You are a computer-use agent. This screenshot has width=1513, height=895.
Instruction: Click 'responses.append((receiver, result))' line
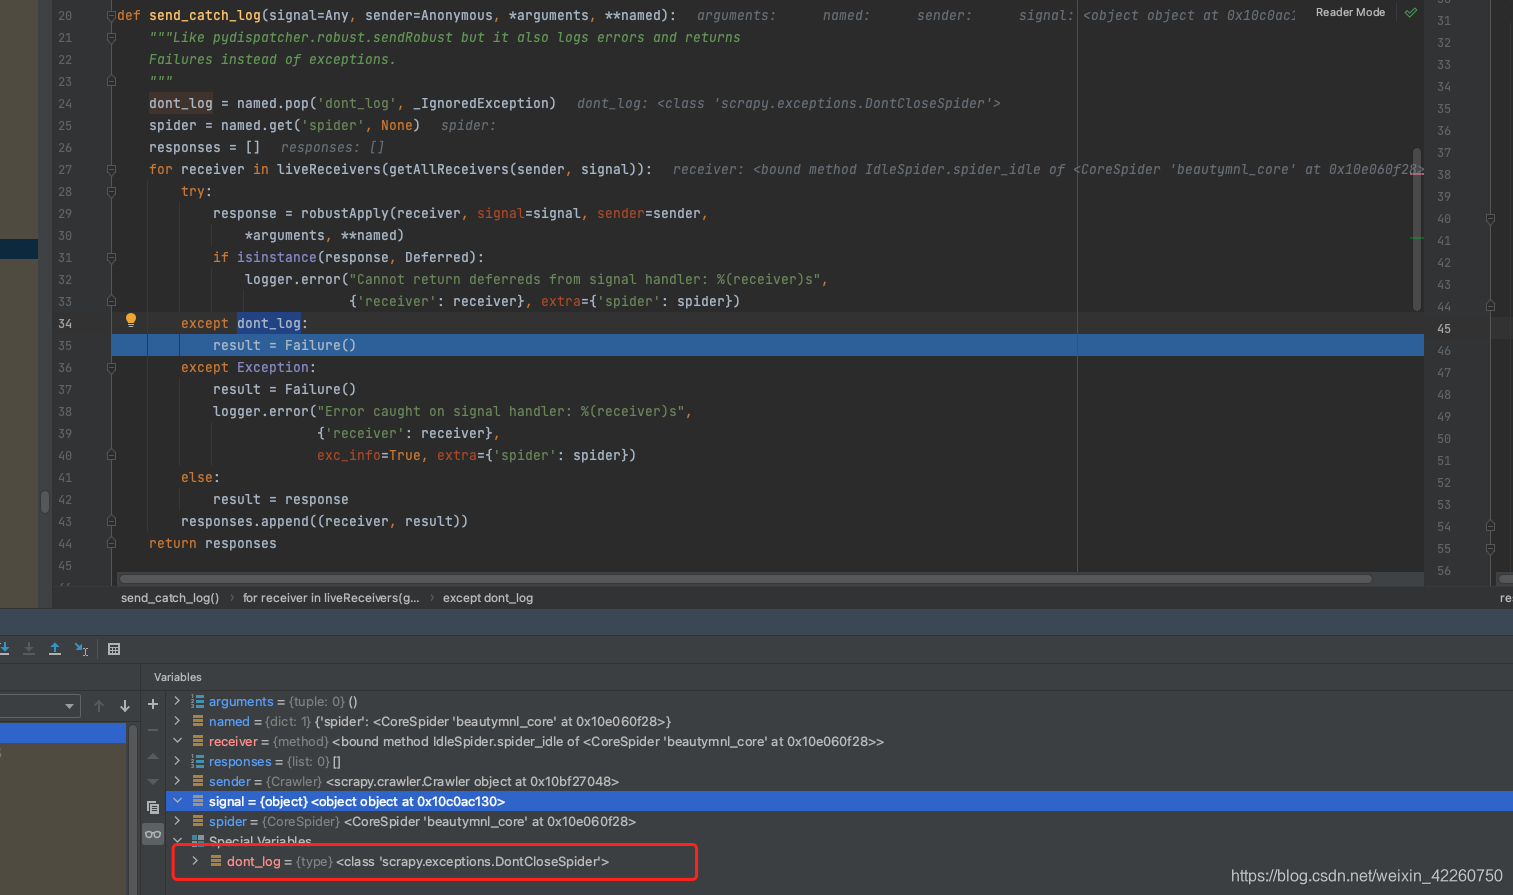click(324, 522)
